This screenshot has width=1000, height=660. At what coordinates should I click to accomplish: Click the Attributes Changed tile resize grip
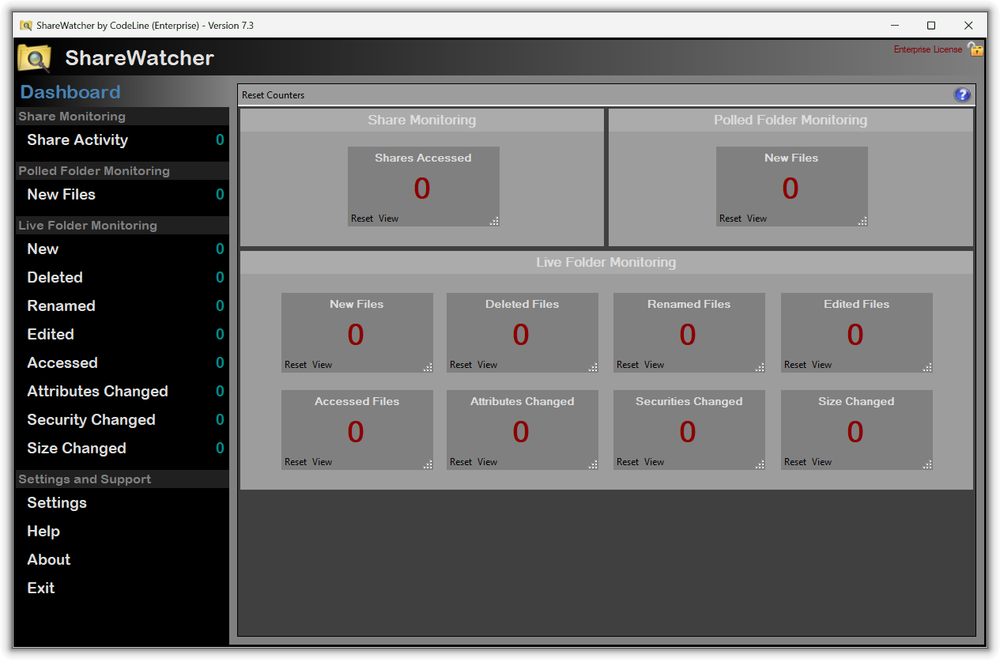click(x=593, y=465)
